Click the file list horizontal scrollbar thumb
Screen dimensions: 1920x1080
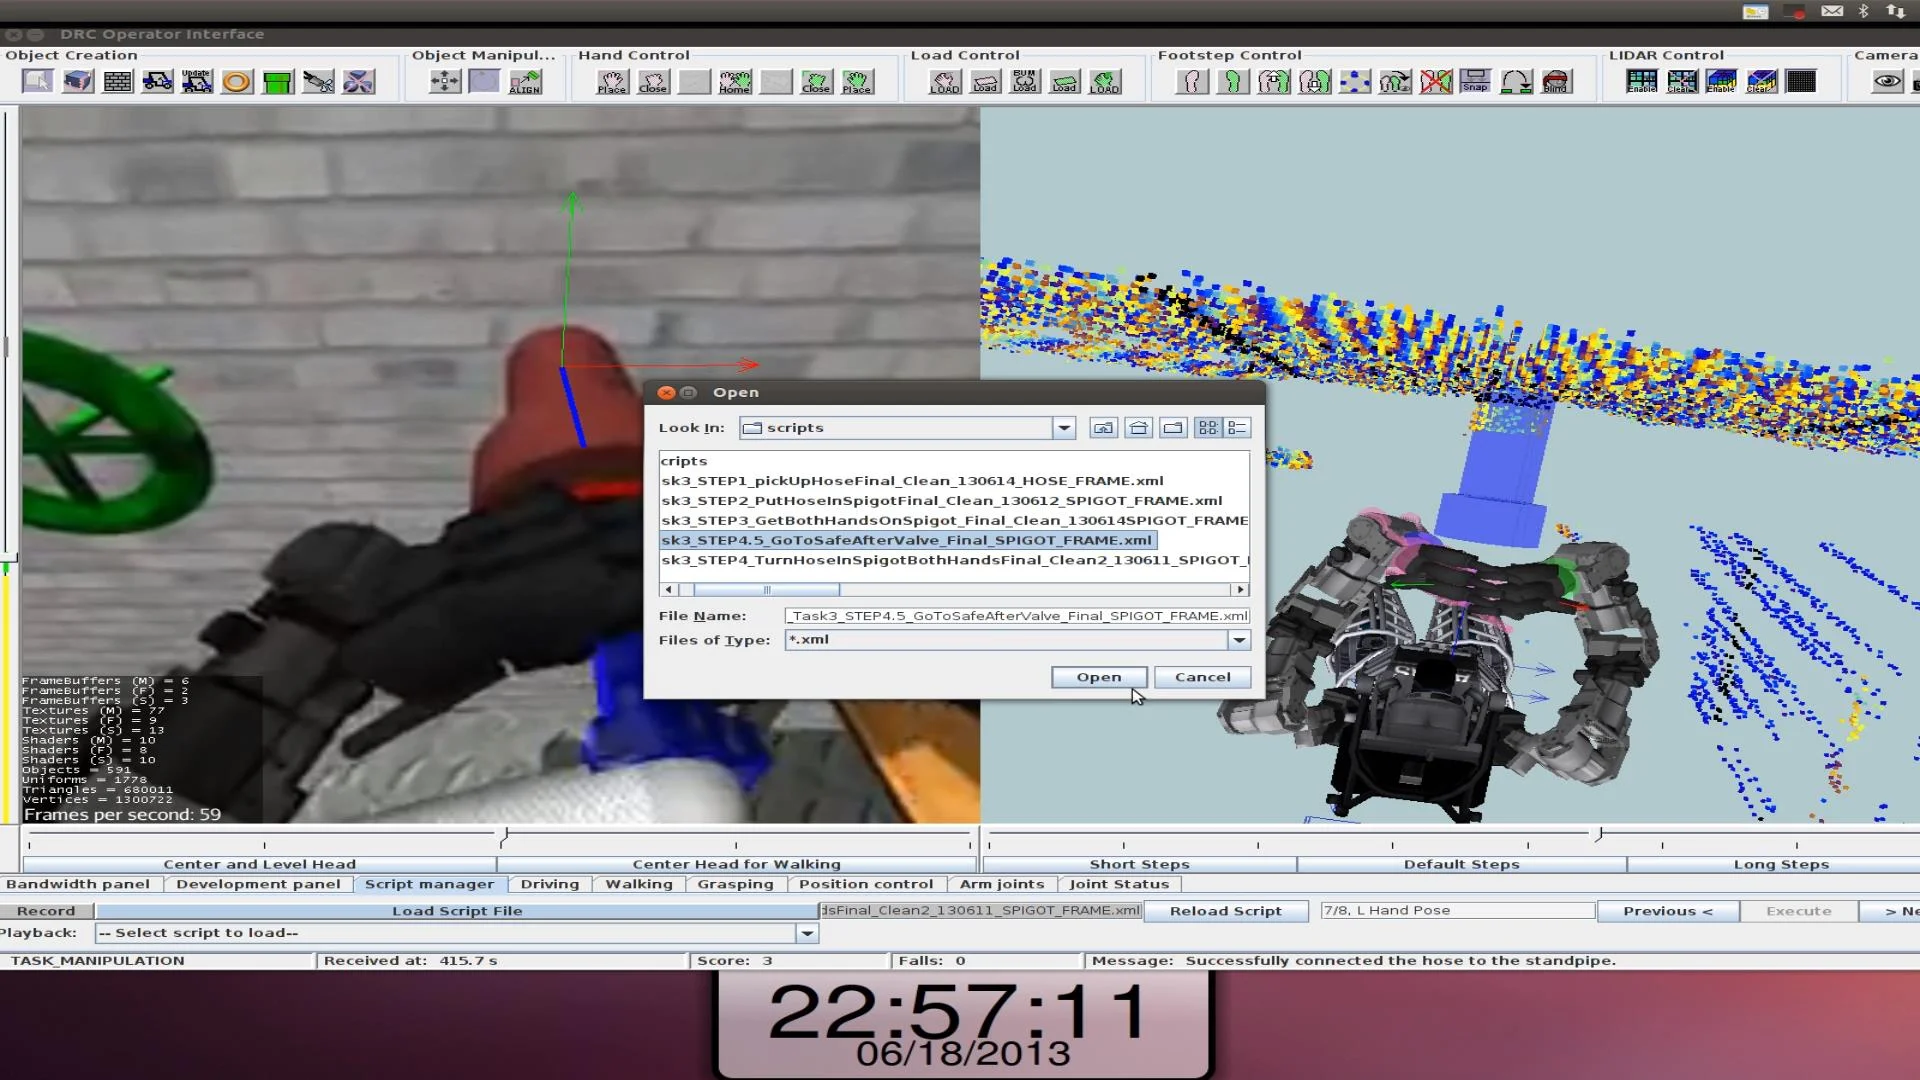pyautogui.click(x=766, y=590)
